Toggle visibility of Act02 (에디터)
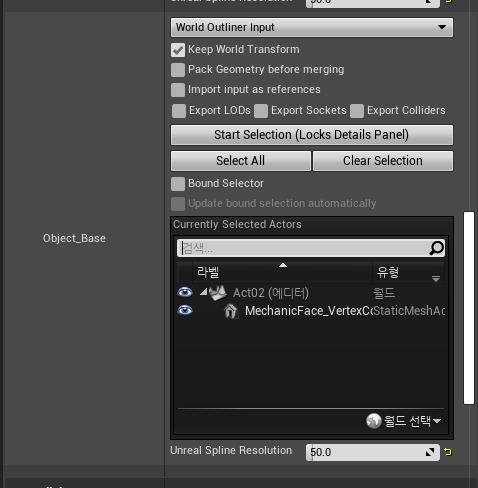478x488 pixels. (x=185, y=293)
